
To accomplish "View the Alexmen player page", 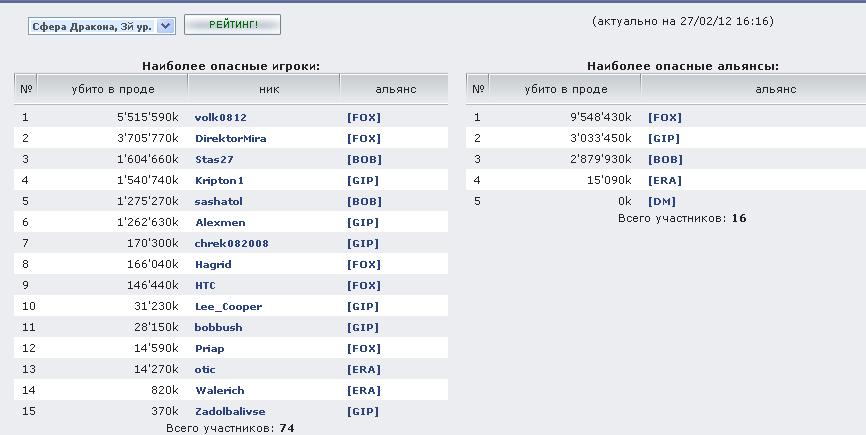I will [x=219, y=222].
